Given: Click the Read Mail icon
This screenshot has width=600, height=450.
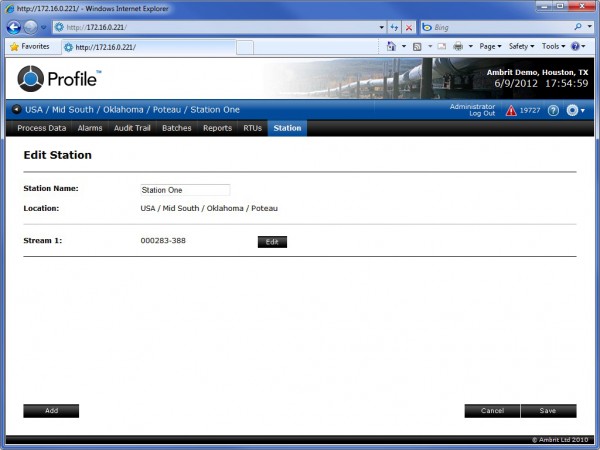Looking at the screenshot, I should 442,46.
